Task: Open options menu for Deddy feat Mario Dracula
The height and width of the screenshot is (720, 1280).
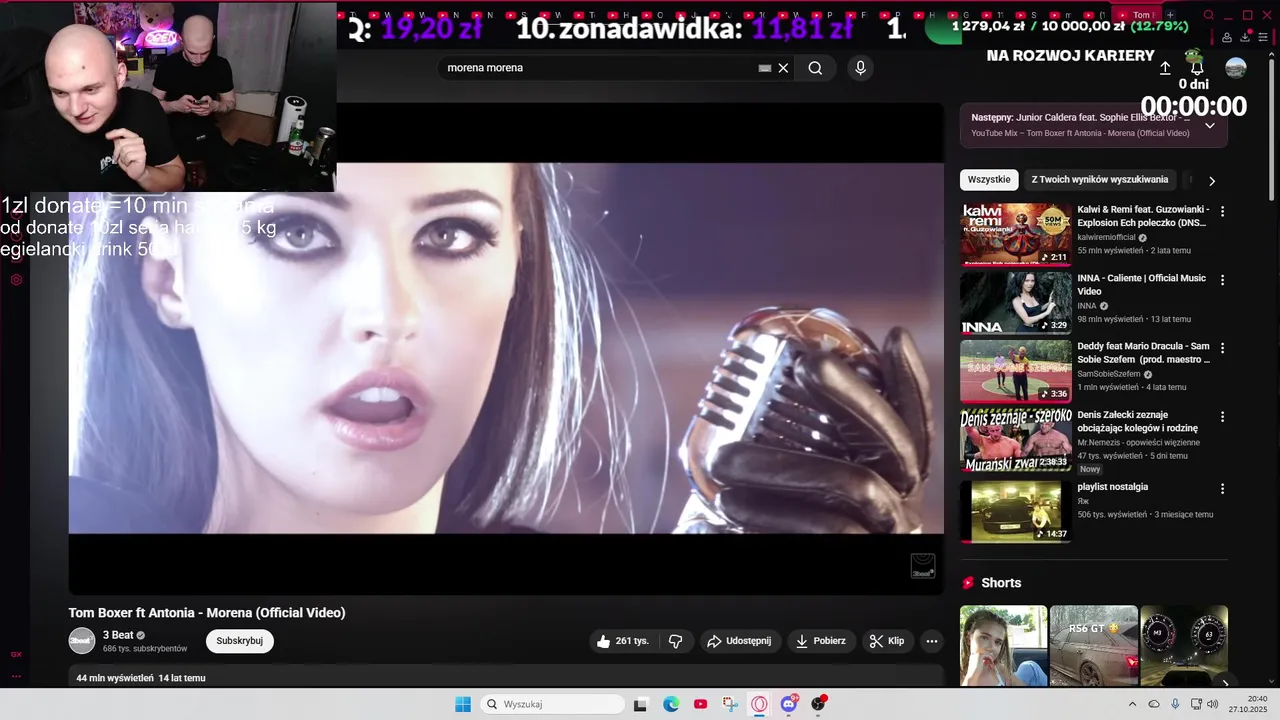Action: (1222, 348)
